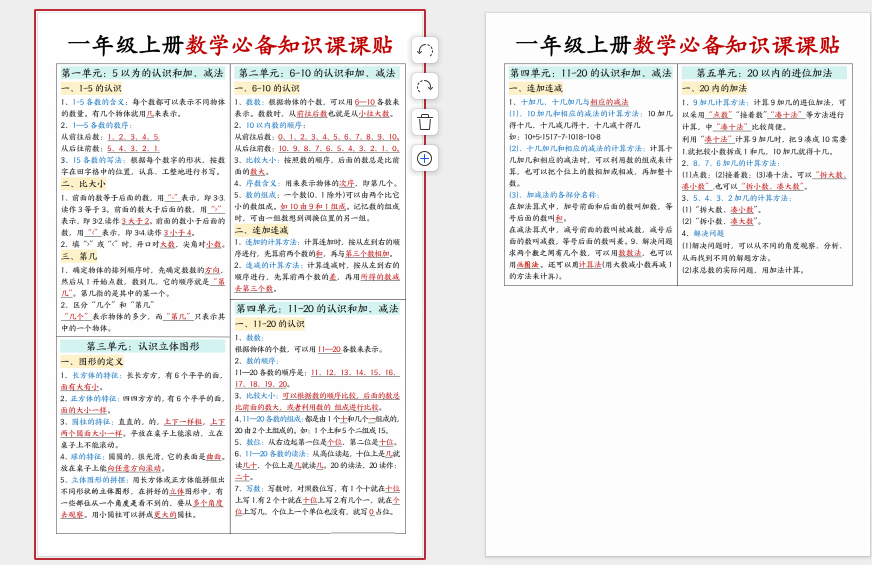Click the title heading on the second page
The height and width of the screenshot is (565, 872).
(677, 45)
